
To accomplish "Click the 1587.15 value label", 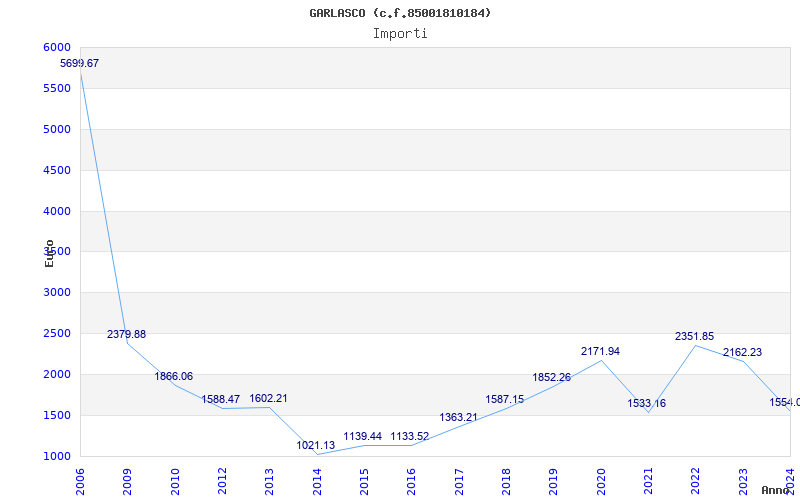I will tap(505, 399).
